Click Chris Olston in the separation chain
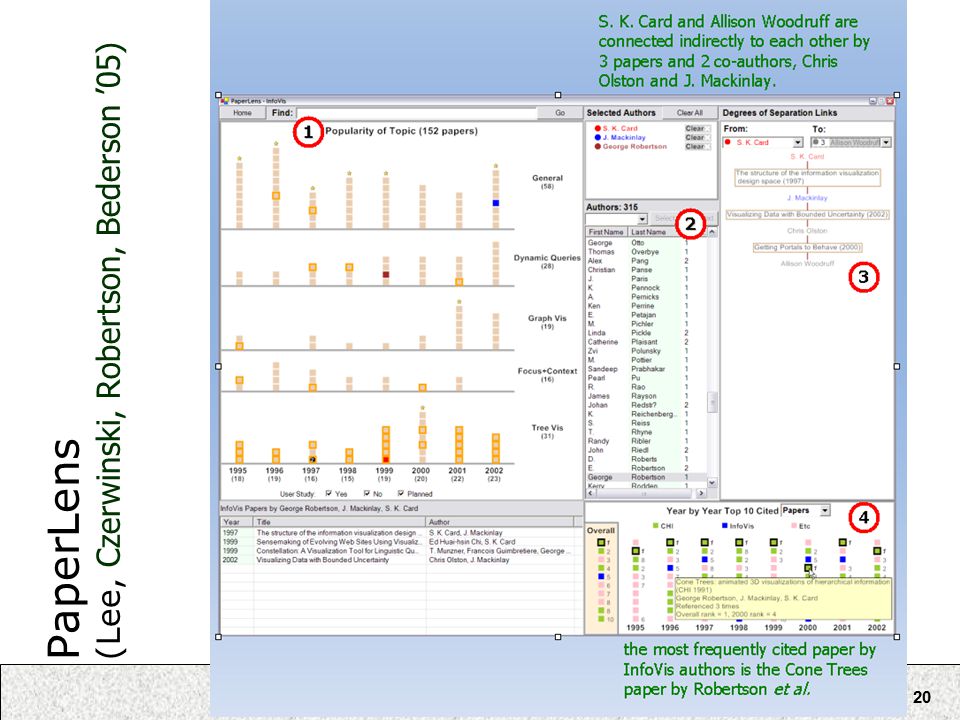Image resolution: width=960 pixels, height=720 pixels. point(808,231)
